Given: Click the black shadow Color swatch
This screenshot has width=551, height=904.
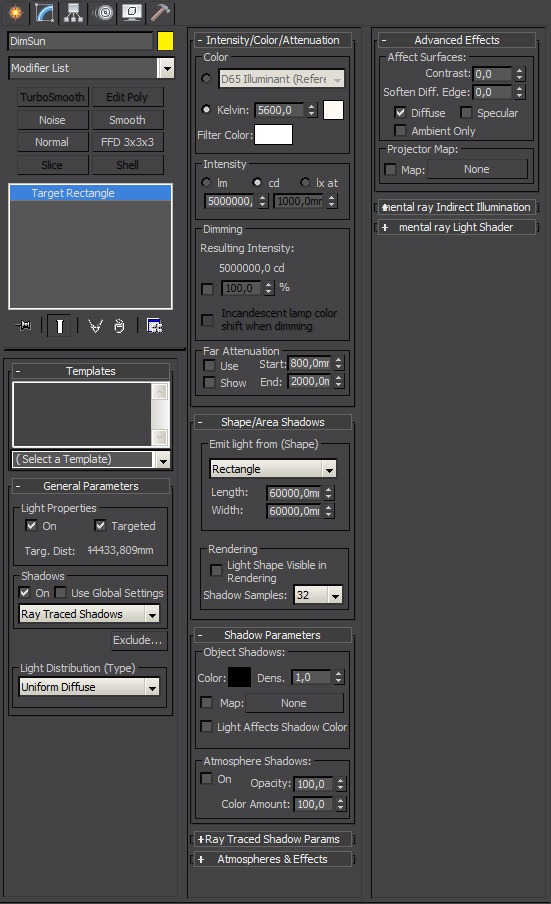Looking at the screenshot, I should 239,677.
